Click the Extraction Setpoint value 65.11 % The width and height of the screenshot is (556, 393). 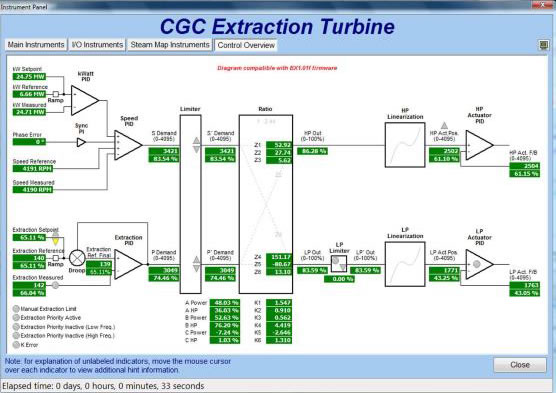[29, 237]
